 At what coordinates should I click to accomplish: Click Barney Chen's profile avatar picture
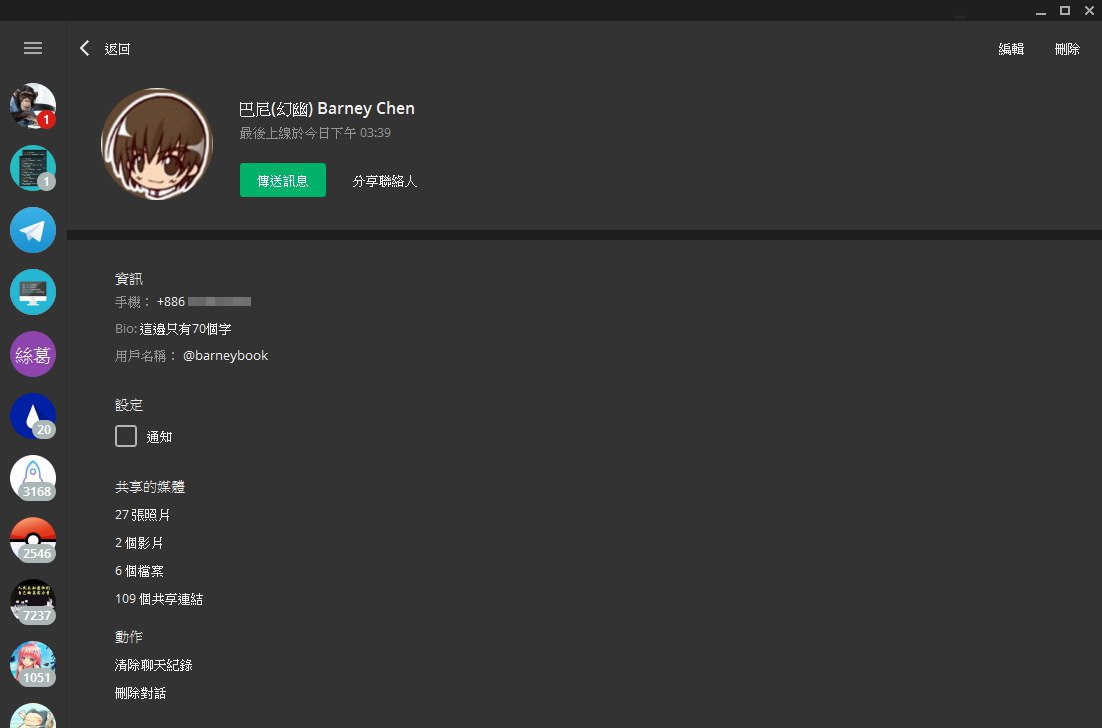point(157,144)
